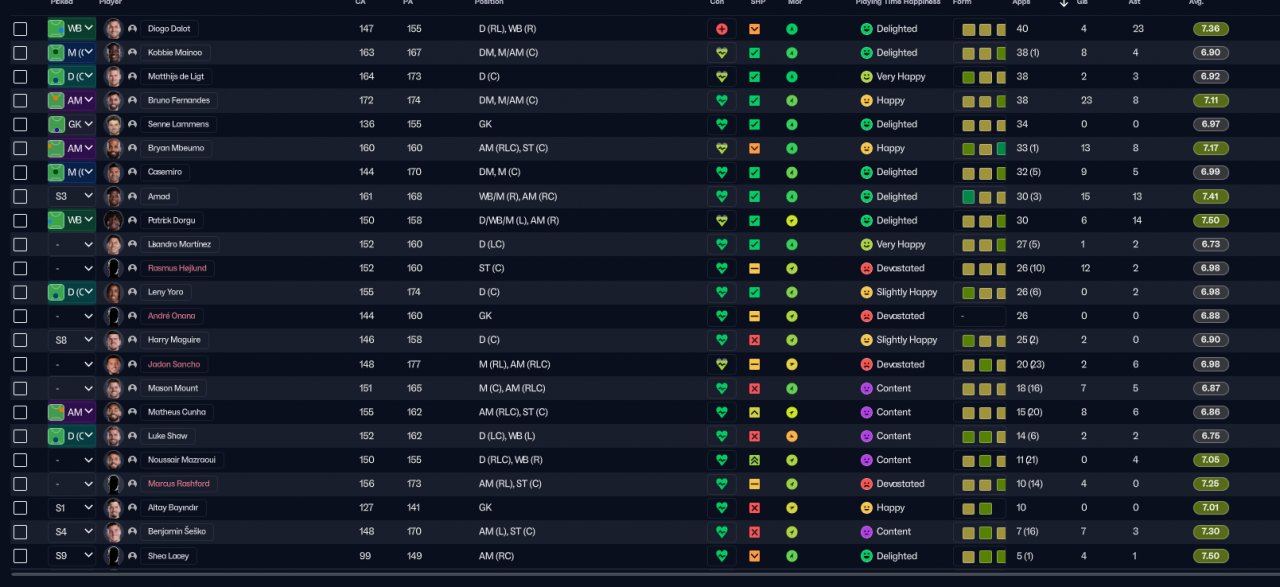Click Mason Mount's Content happiness face icon
Screen dimensions: 1280x587
click(x=867, y=388)
